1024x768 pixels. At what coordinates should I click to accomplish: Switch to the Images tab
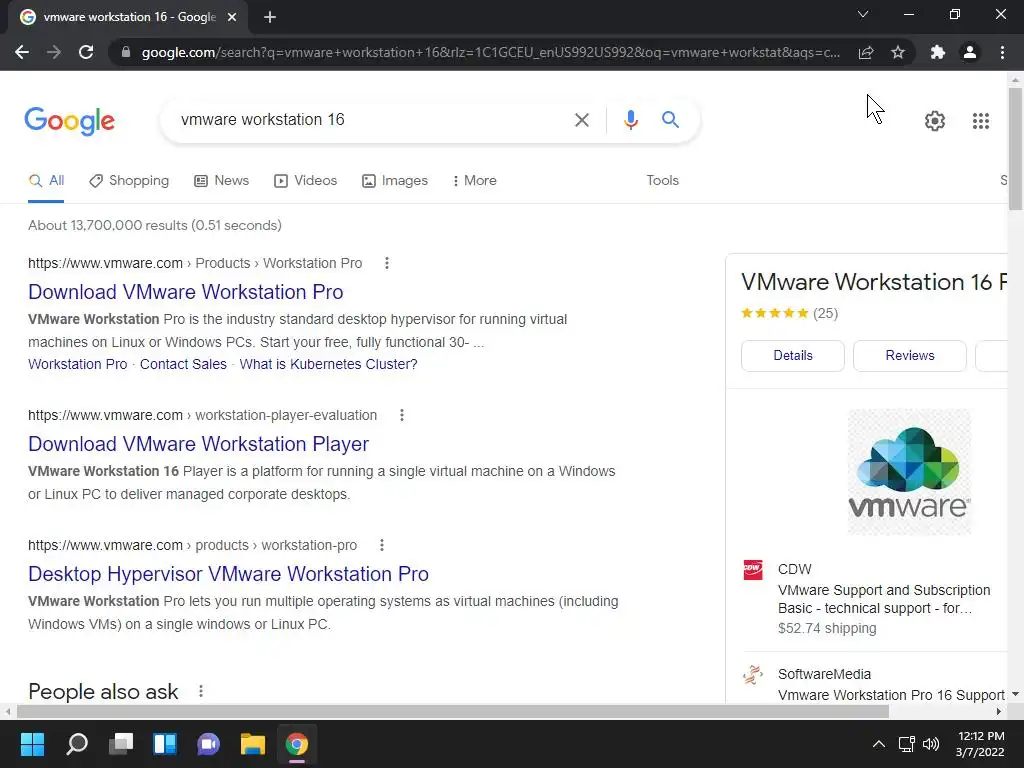click(395, 180)
